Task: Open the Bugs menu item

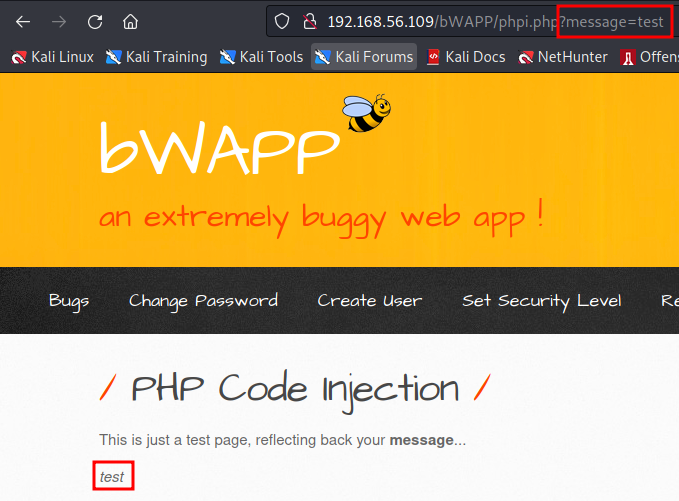Action: 69,301
